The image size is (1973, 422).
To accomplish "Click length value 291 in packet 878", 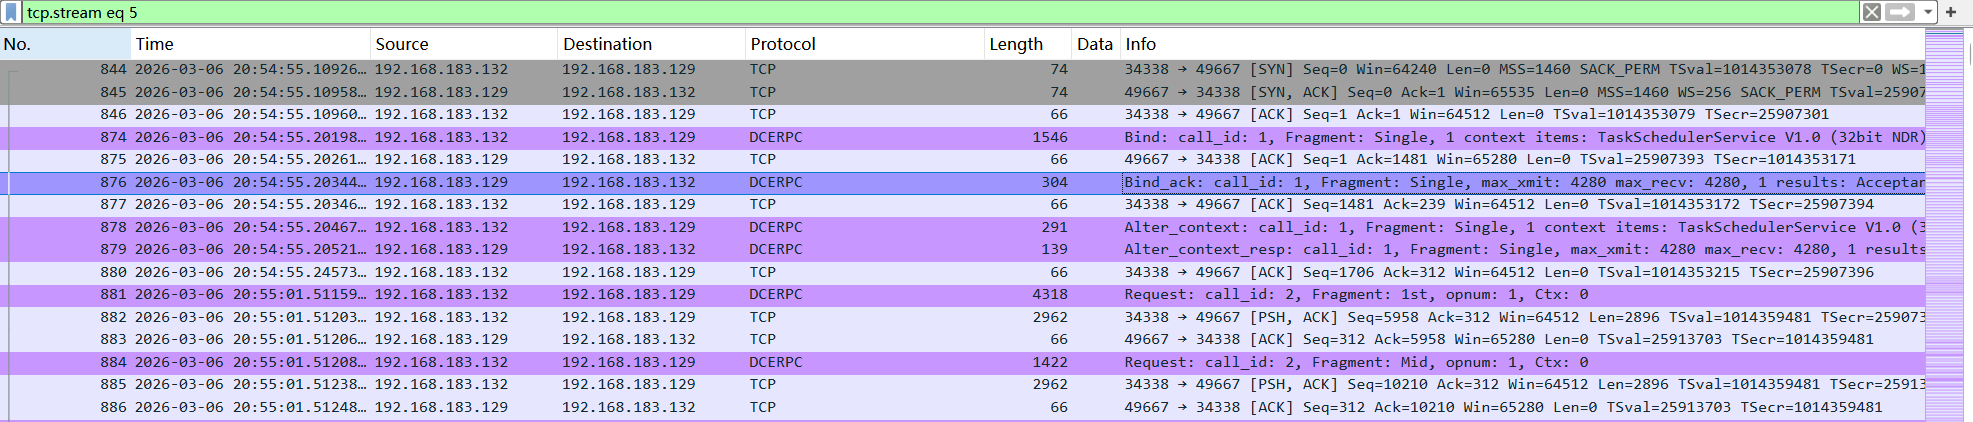I will coord(1054,227).
